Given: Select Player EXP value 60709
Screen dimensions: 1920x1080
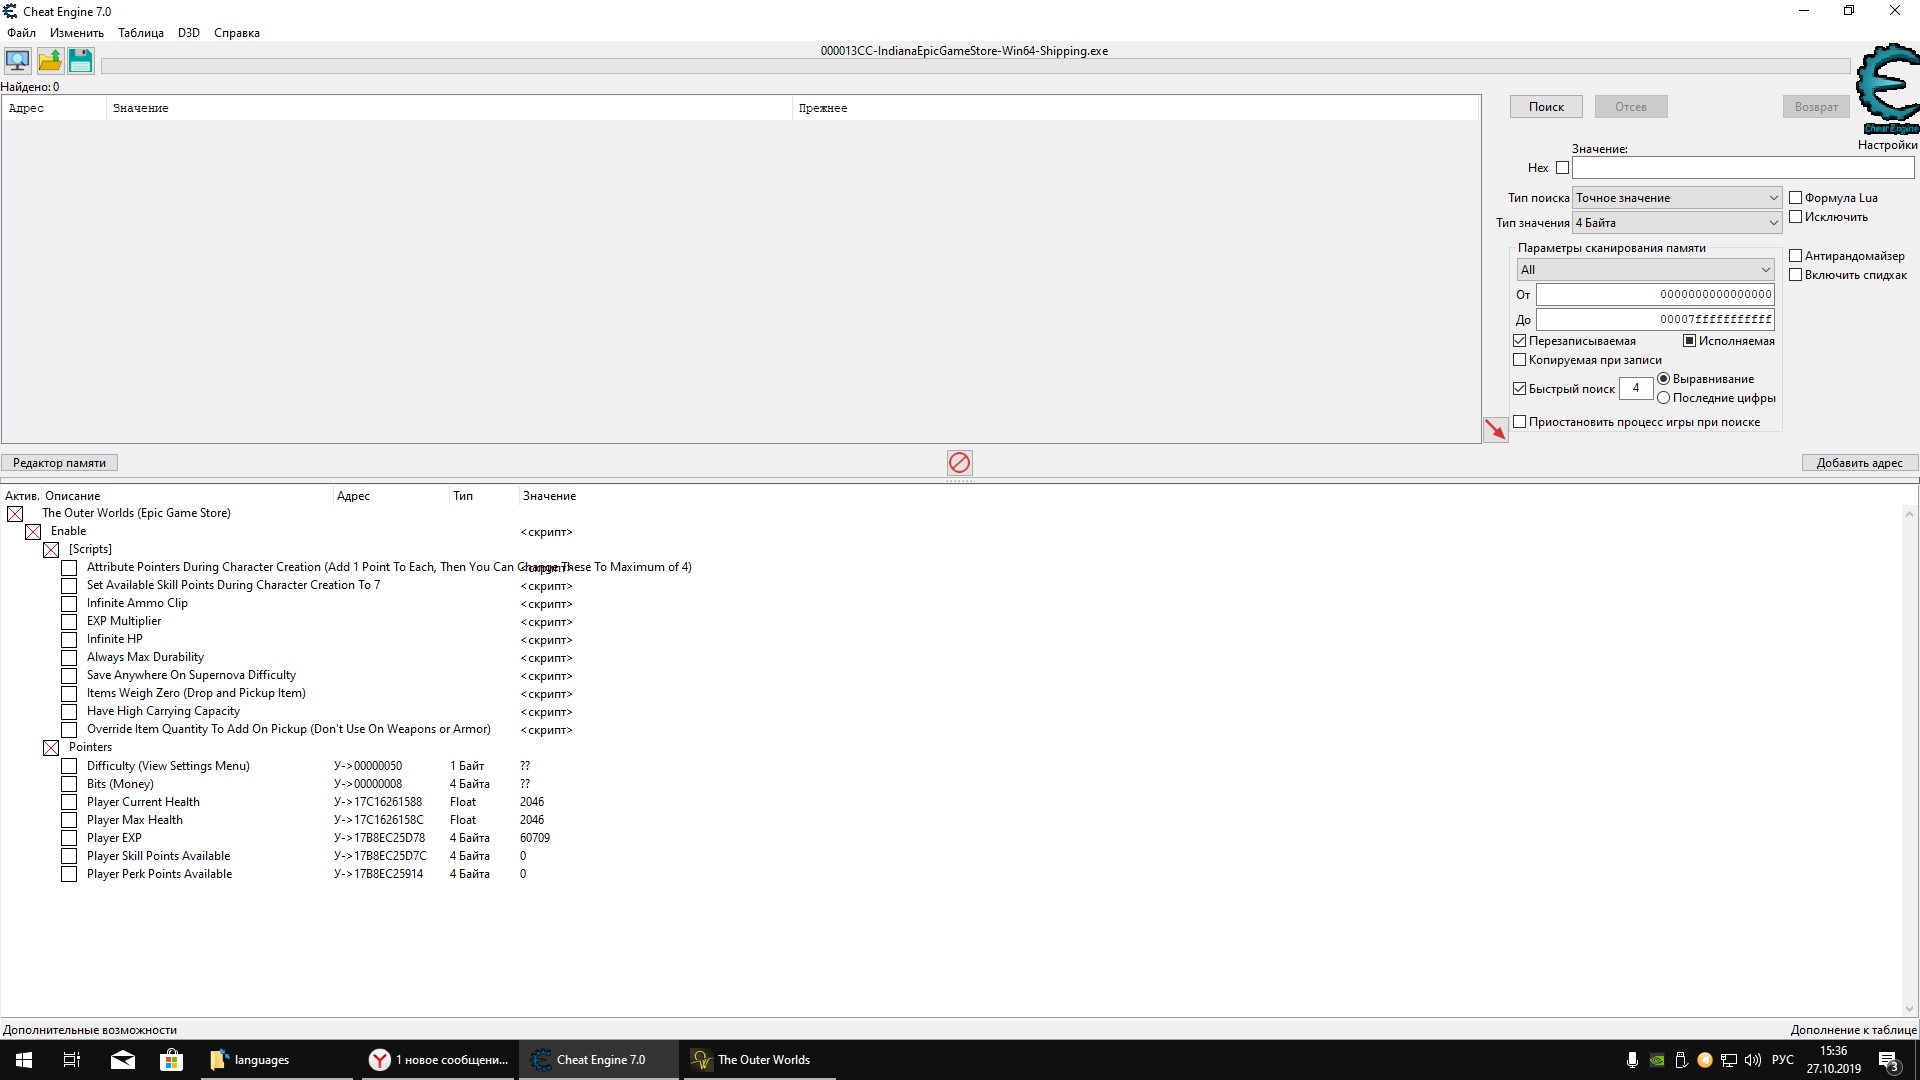Looking at the screenshot, I should coord(535,838).
